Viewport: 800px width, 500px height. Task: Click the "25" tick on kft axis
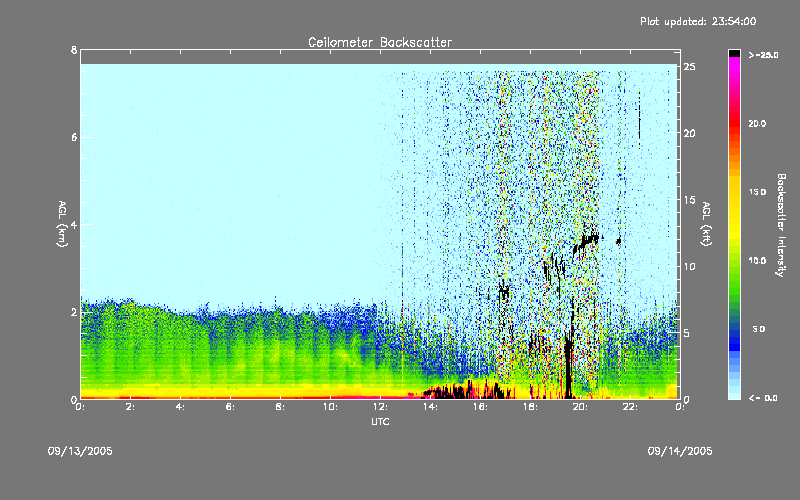689,67
